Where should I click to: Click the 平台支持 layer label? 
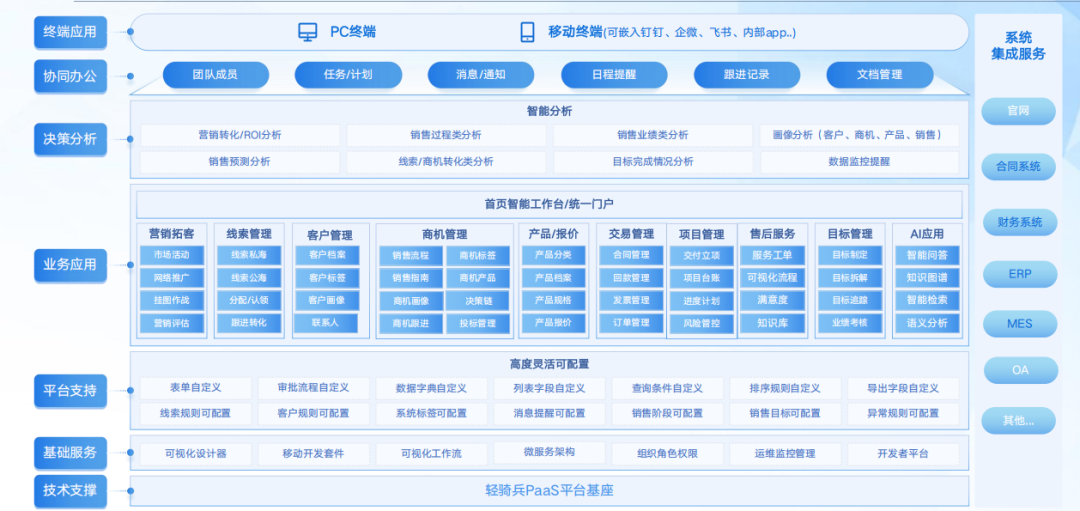pos(70,390)
